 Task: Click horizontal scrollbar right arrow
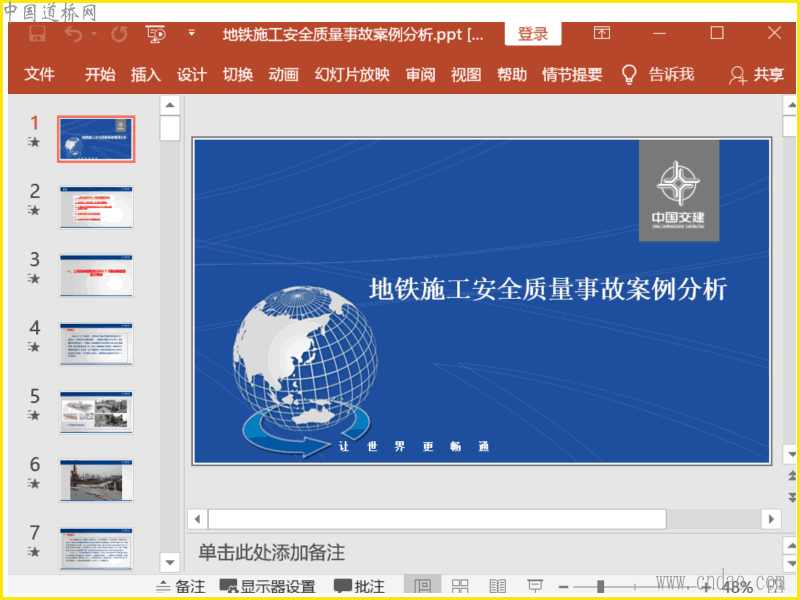(x=771, y=520)
